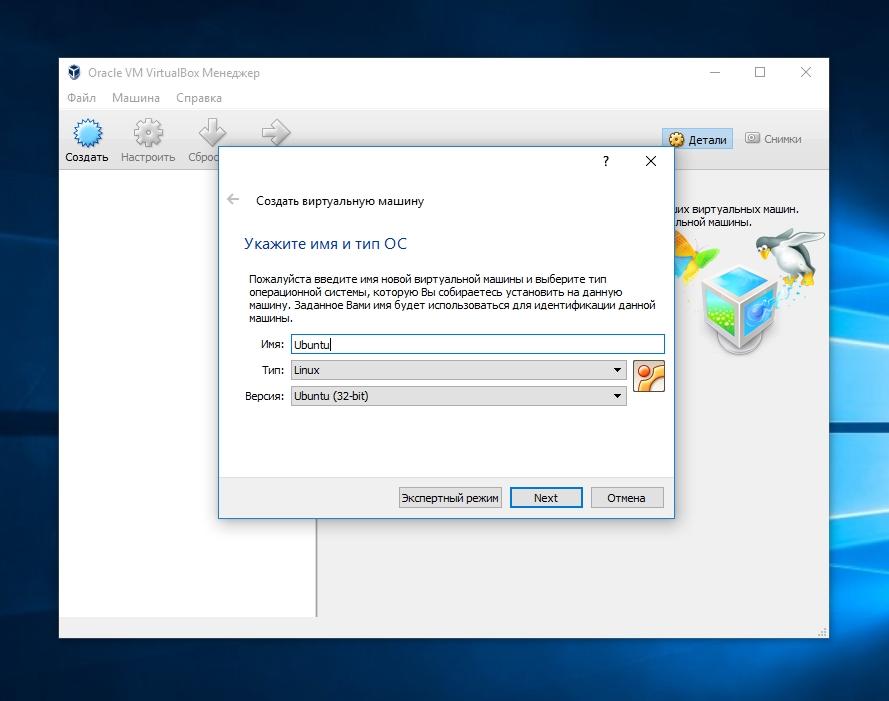This screenshot has width=889, height=701.
Task: Switch to the Детали view
Action: point(697,139)
